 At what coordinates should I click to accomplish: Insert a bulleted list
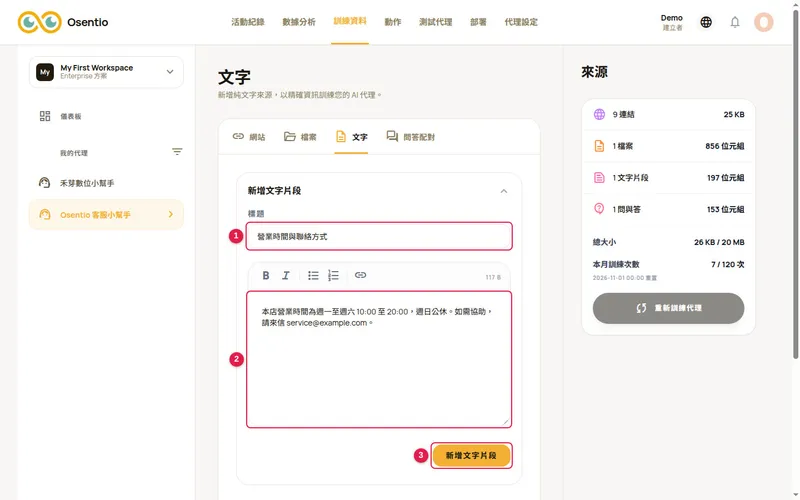click(313, 276)
